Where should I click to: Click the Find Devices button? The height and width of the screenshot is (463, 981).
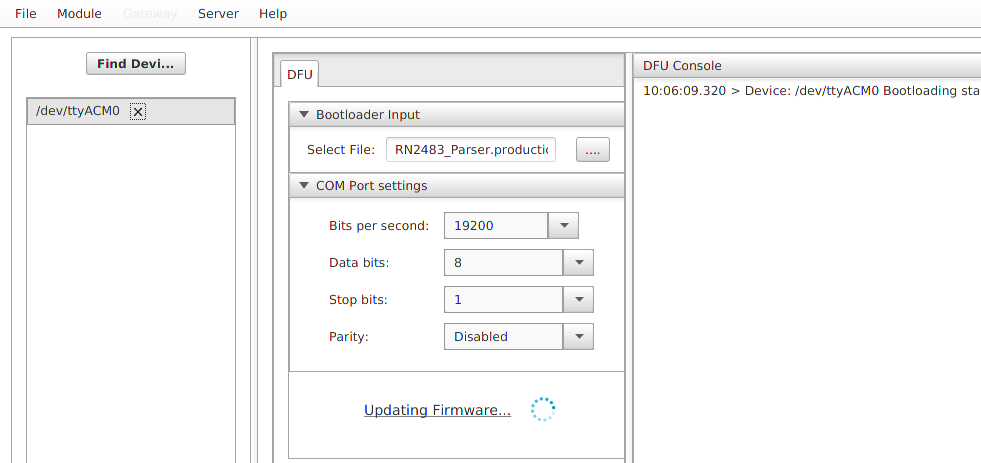point(136,64)
